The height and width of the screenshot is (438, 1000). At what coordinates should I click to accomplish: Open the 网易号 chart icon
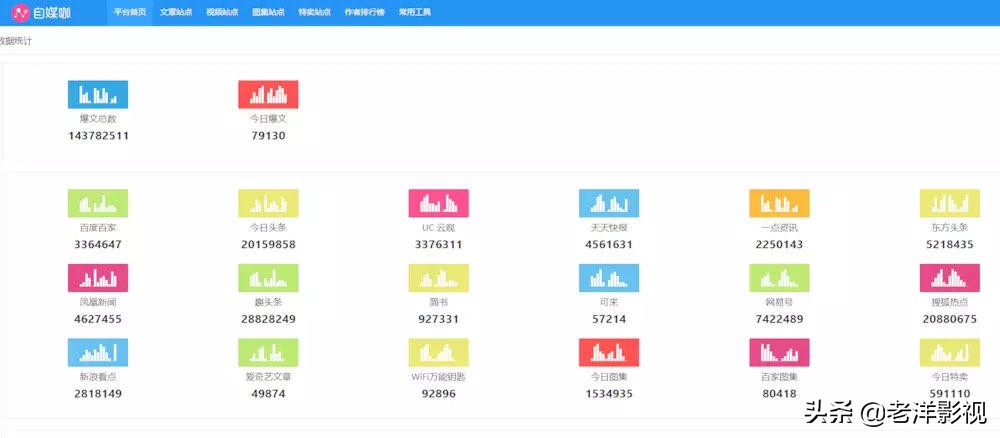(x=779, y=278)
